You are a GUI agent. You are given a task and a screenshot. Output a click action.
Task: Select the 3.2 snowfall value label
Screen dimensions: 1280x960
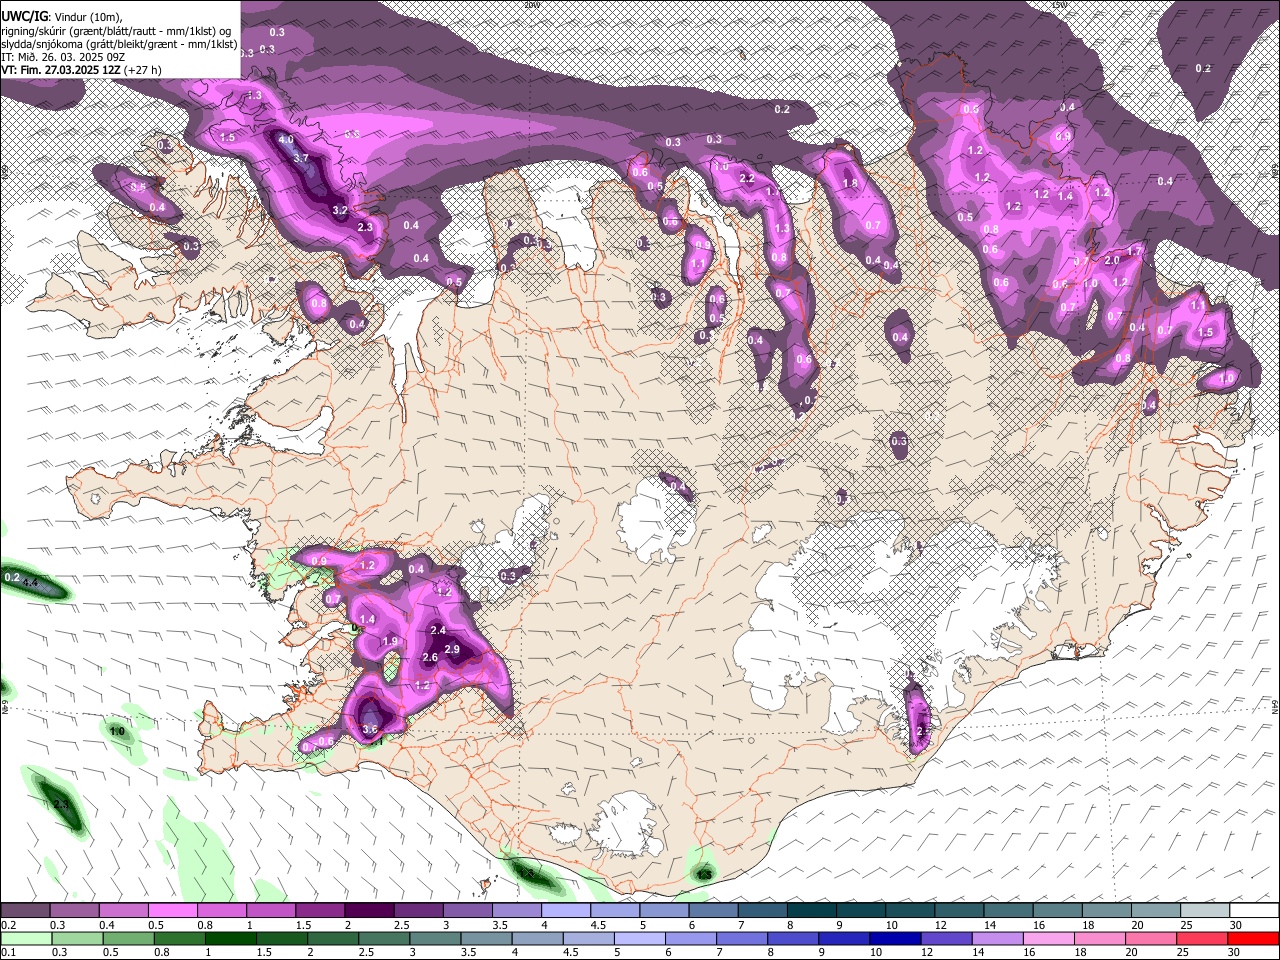[x=340, y=210]
